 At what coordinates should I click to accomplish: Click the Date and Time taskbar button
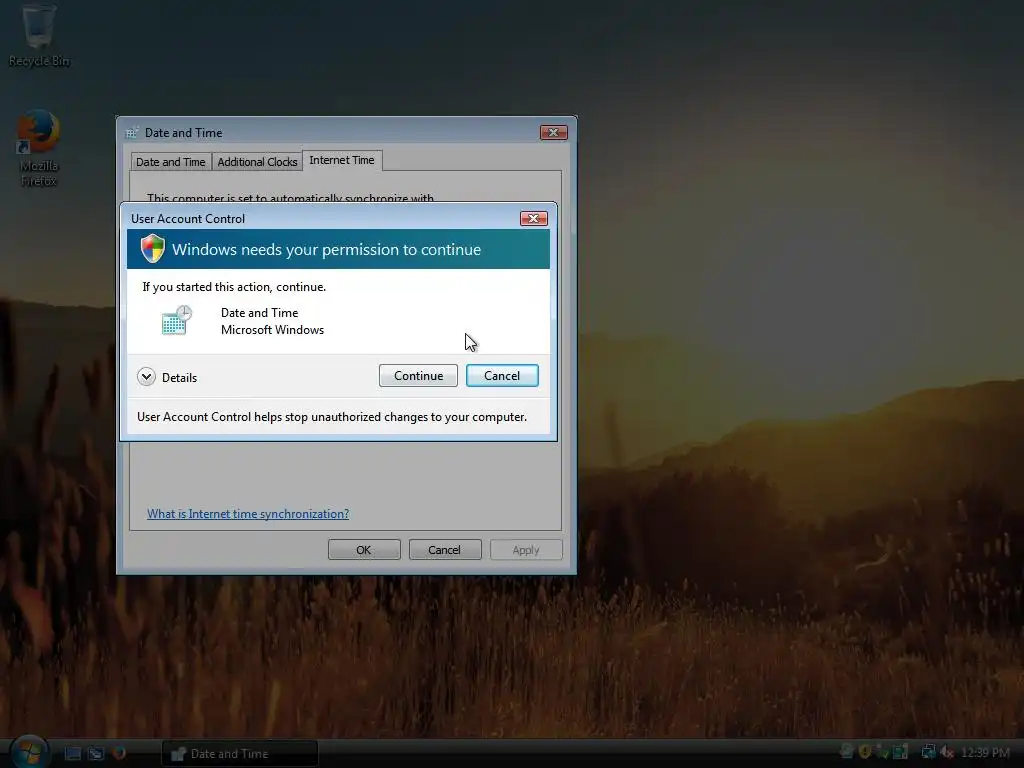(x=240, y=754)
